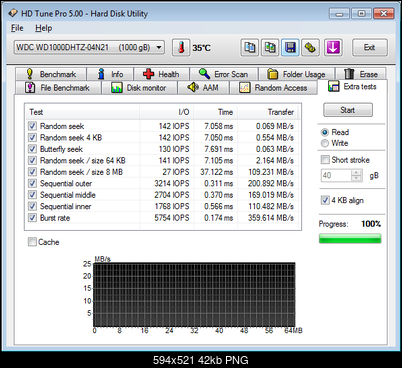The height and width of the screenshot is (368, 402).
Task: Click the Transfer column header
Action: [268, 112]
